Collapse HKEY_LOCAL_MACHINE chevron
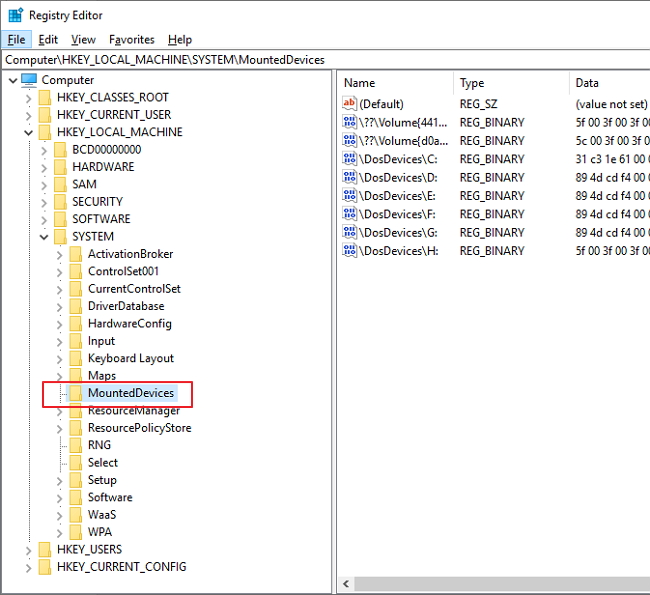650x595 pixels. click(x=28, y=133)
